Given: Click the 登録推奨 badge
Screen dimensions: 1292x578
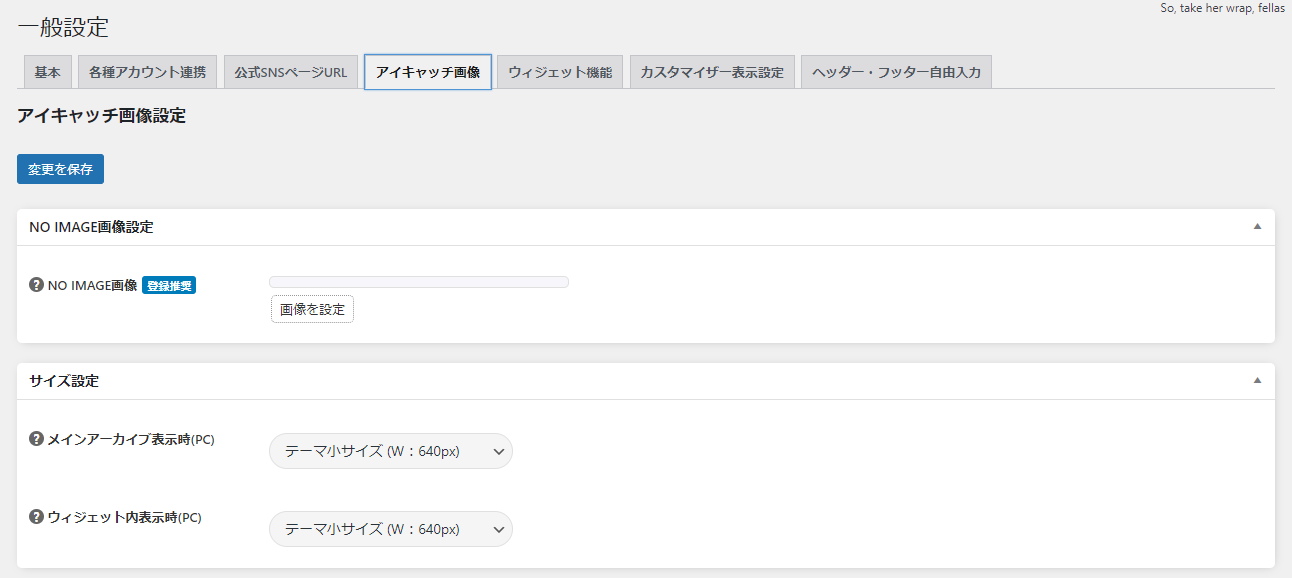Looking at the screenshot, I should (x=169, y=285).
